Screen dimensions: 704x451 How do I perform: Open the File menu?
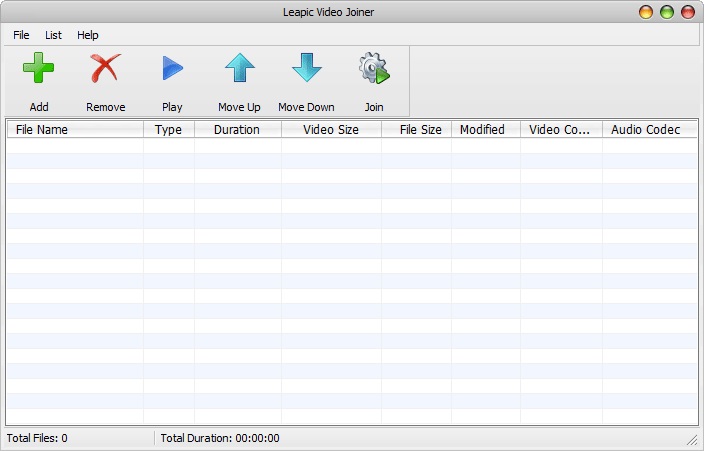21,35
